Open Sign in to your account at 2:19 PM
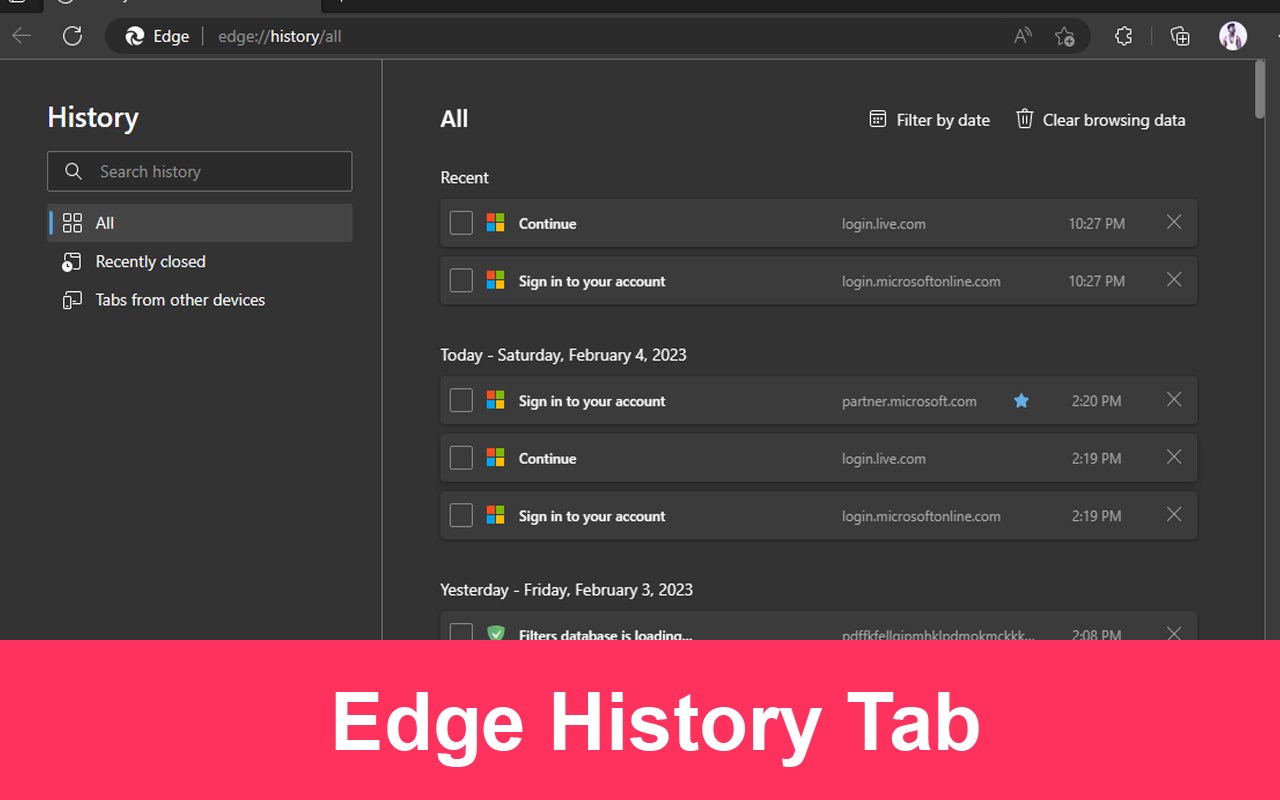1280x800 pixels. coord(592,516)
